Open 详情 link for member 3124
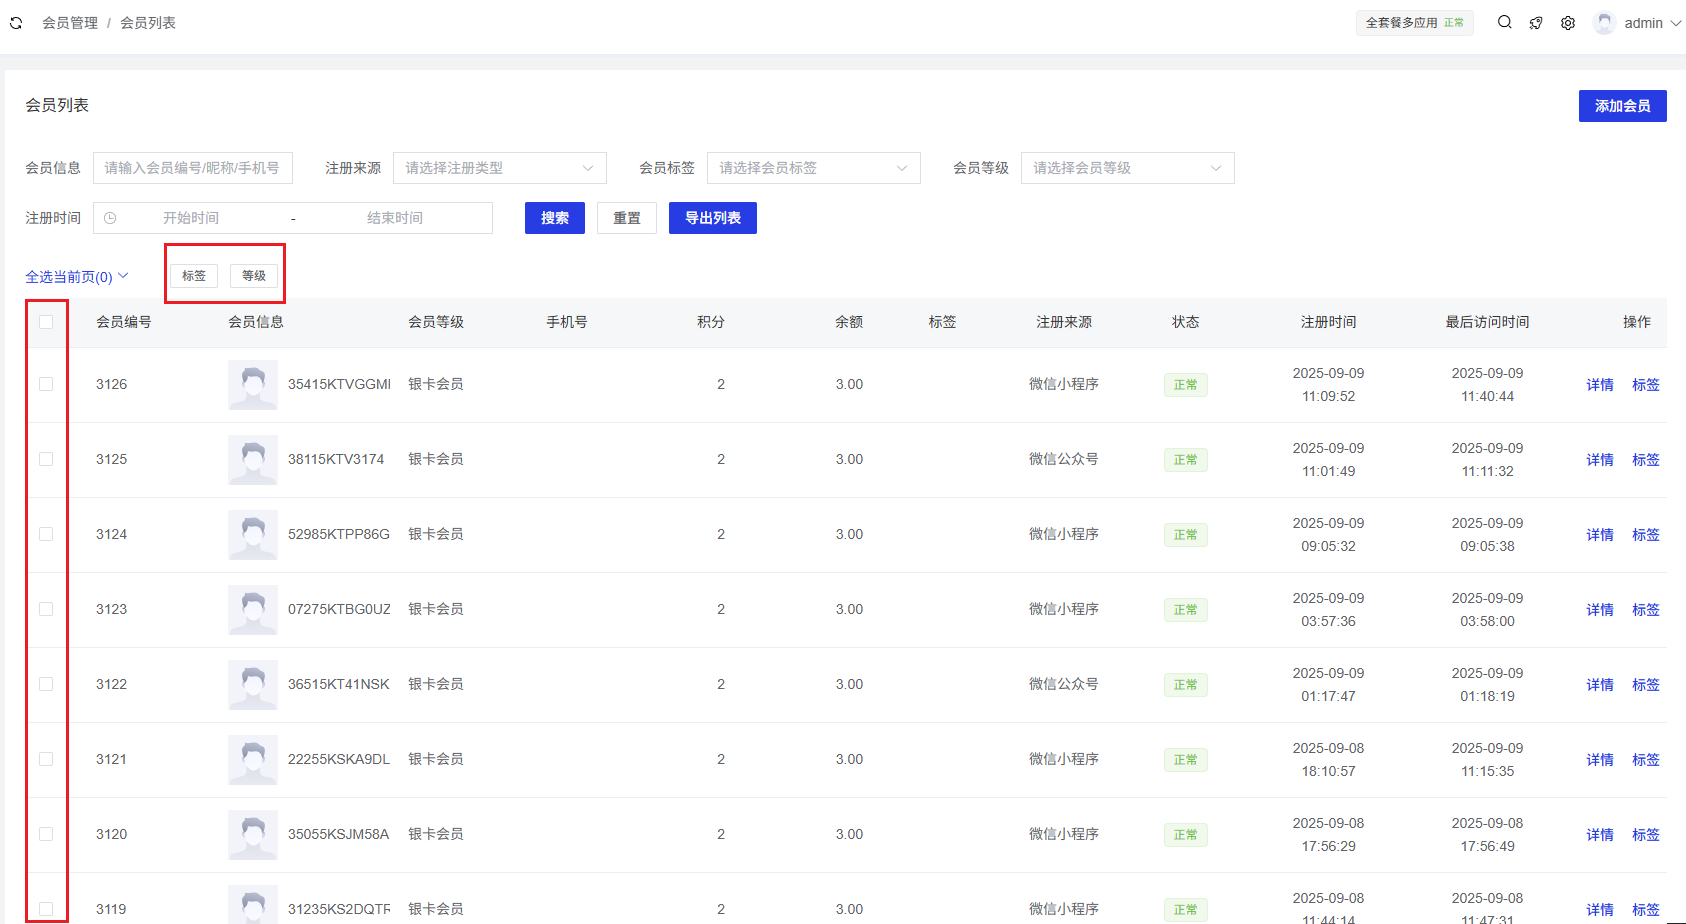Viewport: 1686px width, 924px height. (1599, 535)
